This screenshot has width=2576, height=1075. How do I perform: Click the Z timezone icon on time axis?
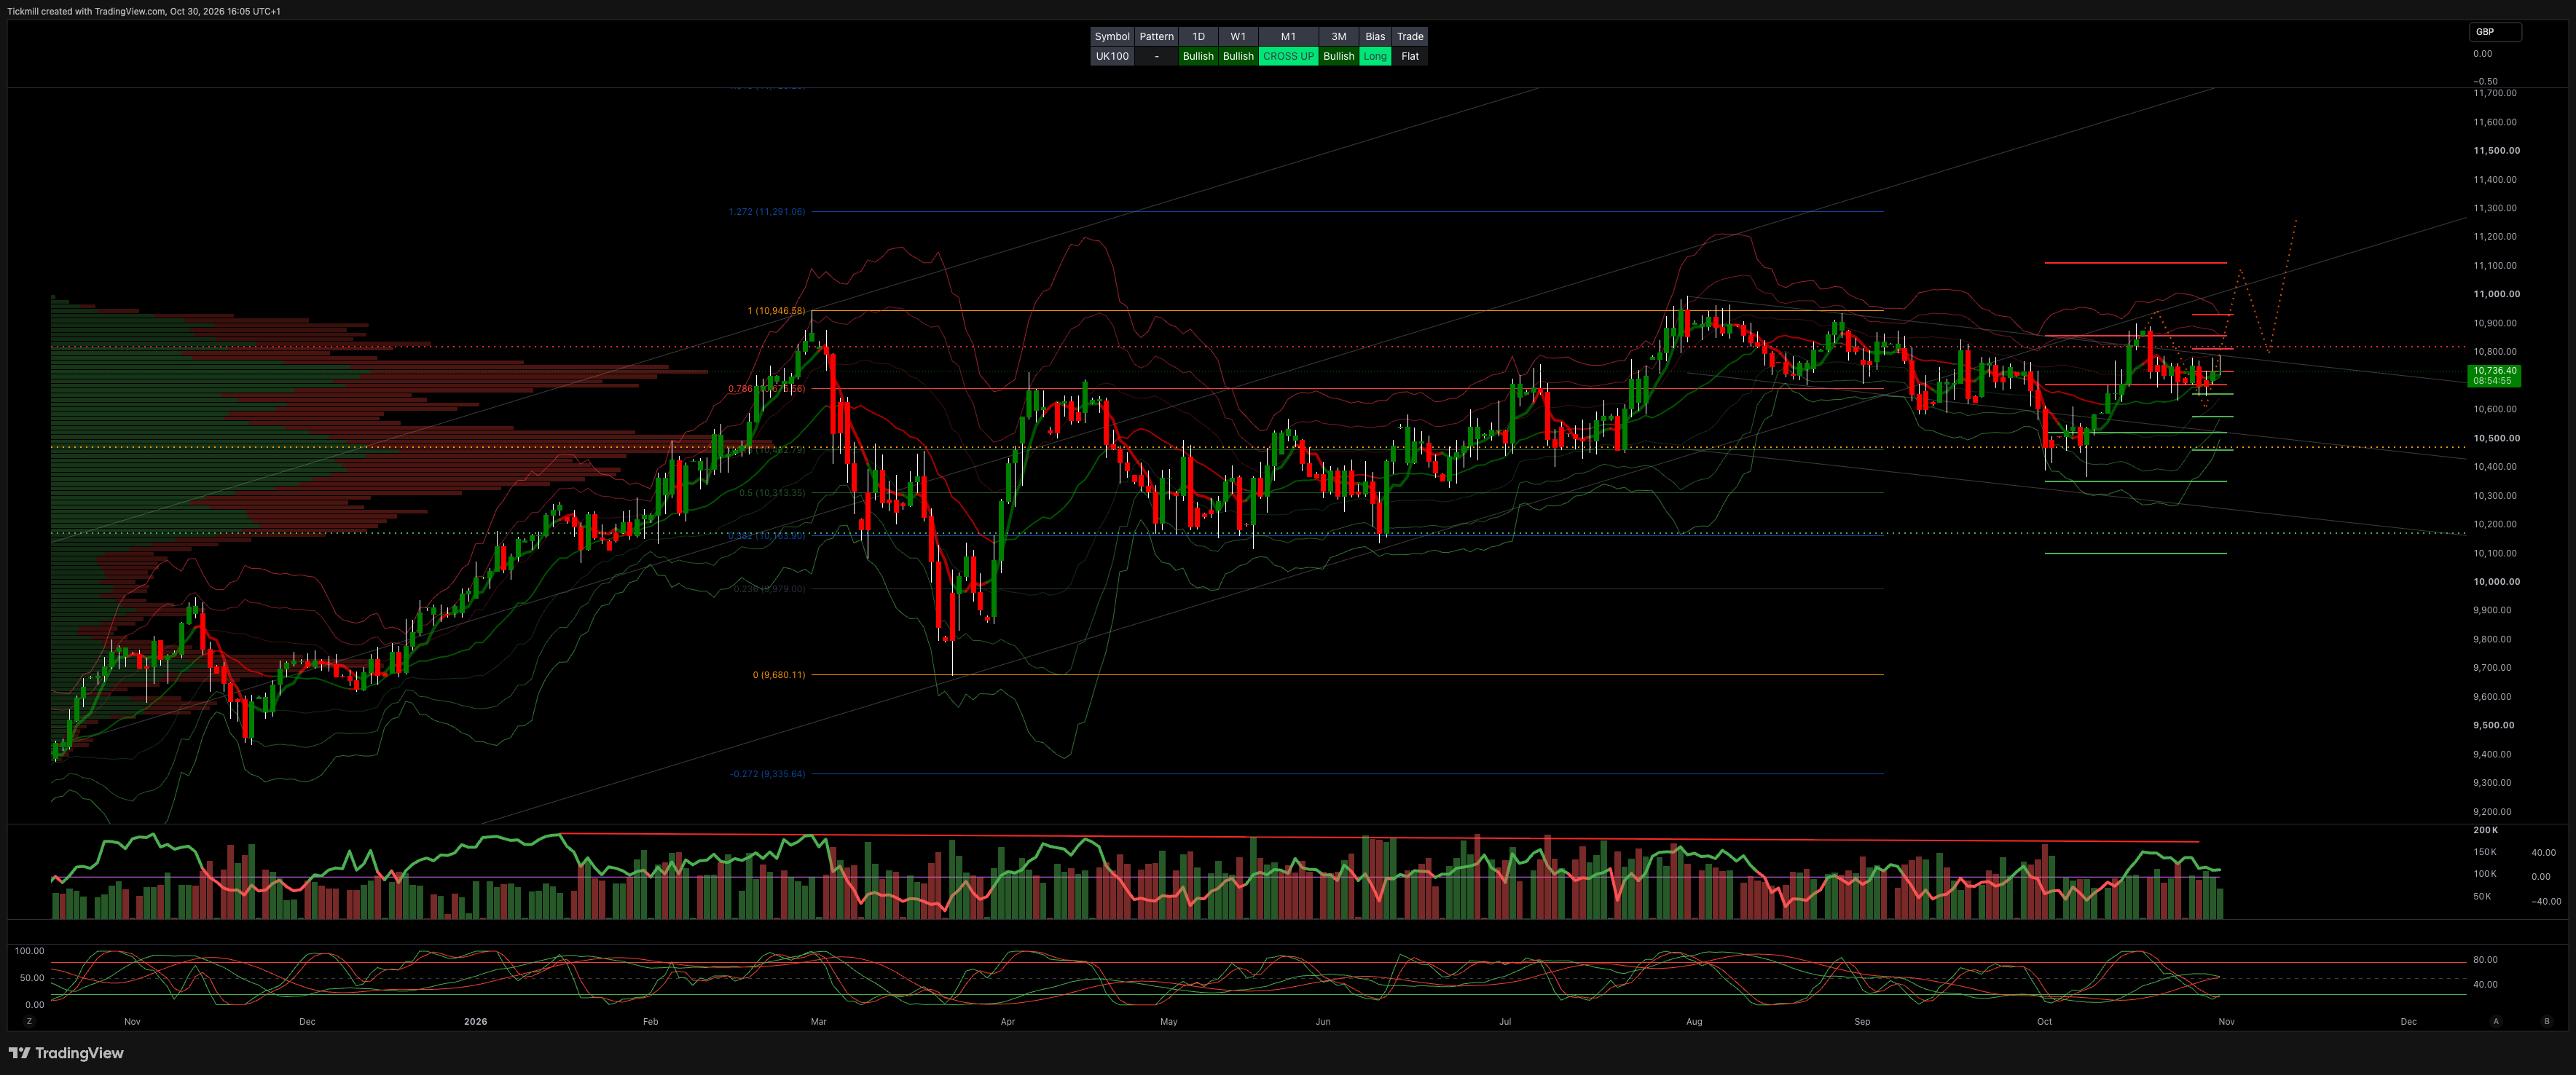click(x=29, y=1021)
